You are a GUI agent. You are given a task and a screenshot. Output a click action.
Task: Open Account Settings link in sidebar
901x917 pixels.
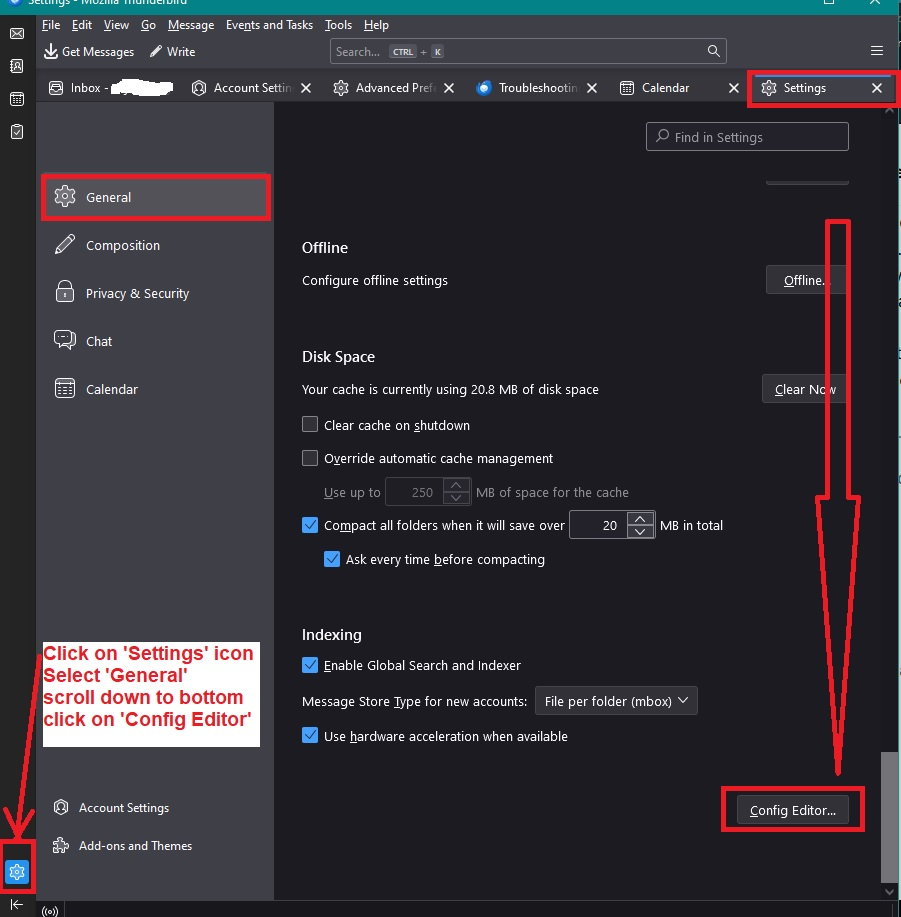tap(111, 808)
